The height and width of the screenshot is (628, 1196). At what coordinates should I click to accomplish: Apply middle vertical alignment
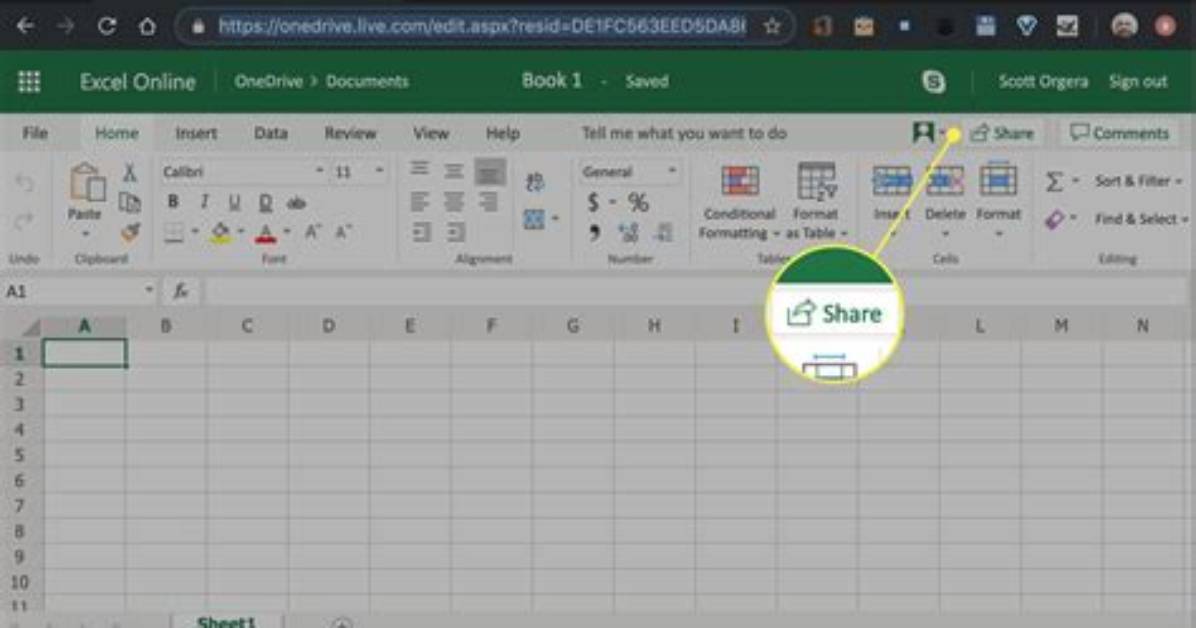[454, 171]
